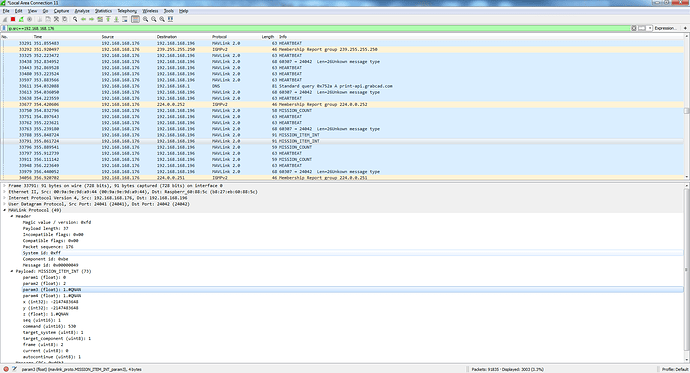The width and height of the screenshot is (690, 373).
Task: Toggle auto scroll during live capture
Action: [125, 19]
